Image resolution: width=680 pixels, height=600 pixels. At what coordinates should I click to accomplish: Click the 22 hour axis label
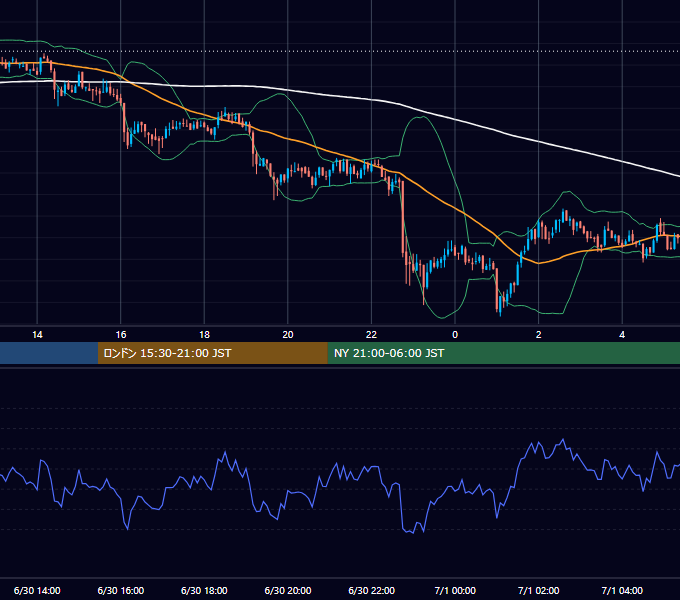pos(371,335)
